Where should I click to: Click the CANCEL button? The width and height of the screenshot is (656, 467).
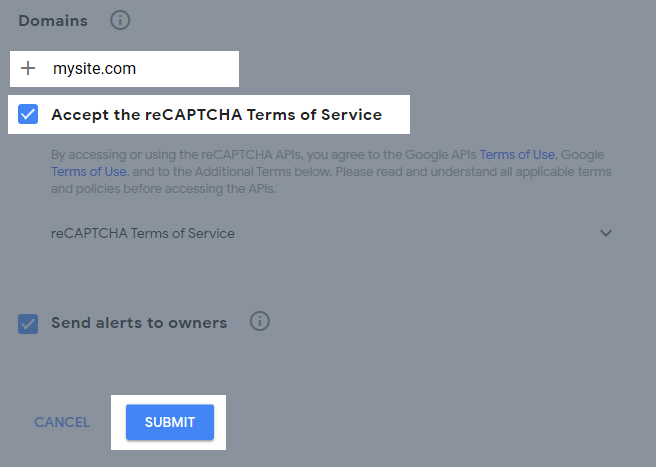pos(62,422)
